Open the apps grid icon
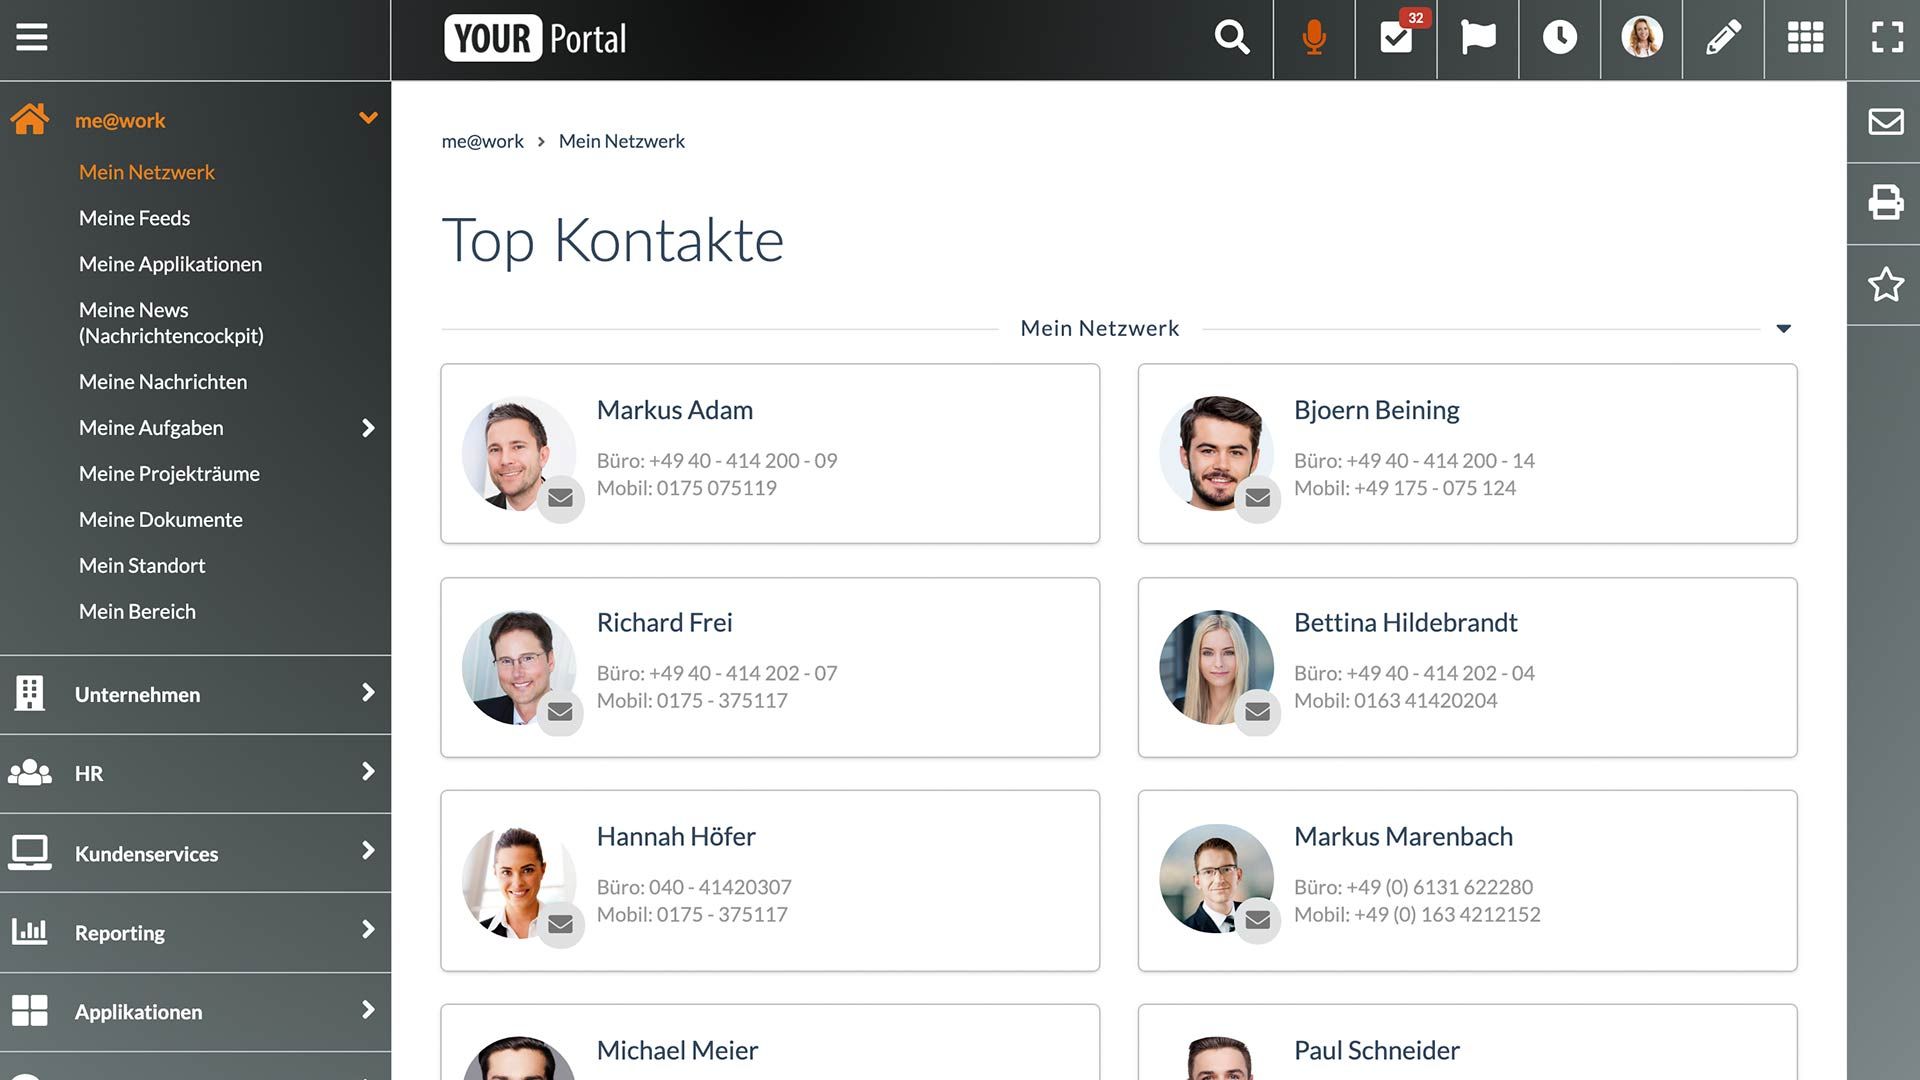This screenshot has width=1920, height=1080. [1805, 38]
